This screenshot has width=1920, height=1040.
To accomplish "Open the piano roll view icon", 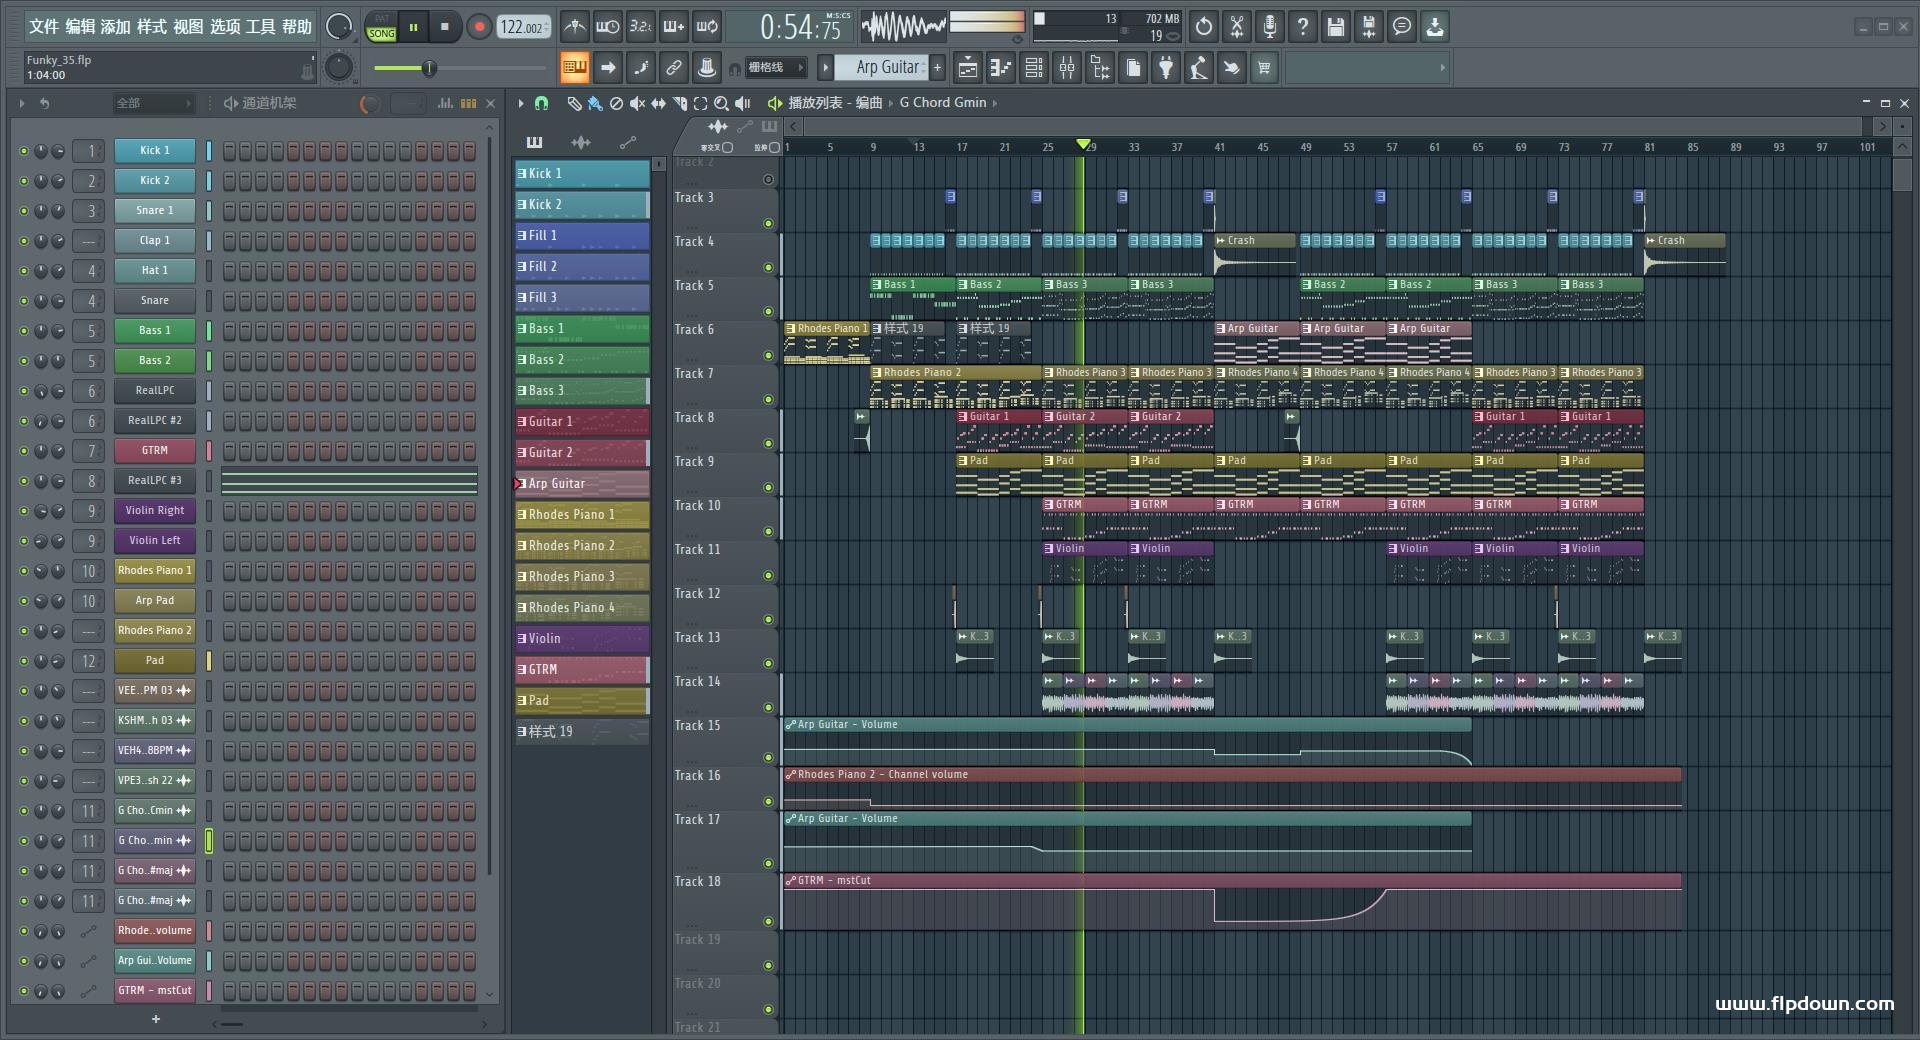I will click(x=1000, y=67).
